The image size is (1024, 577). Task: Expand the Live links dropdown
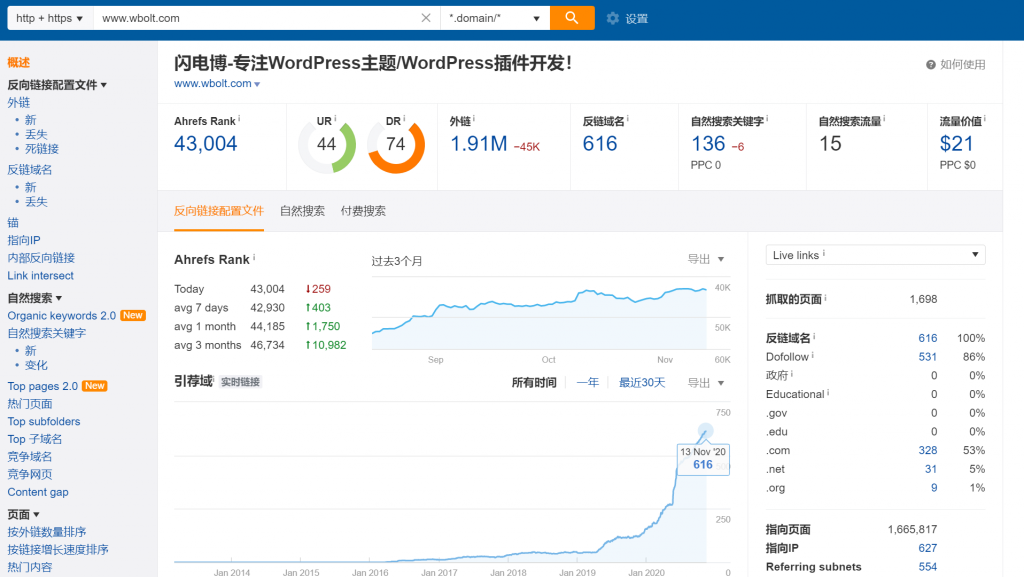point(875,255)
